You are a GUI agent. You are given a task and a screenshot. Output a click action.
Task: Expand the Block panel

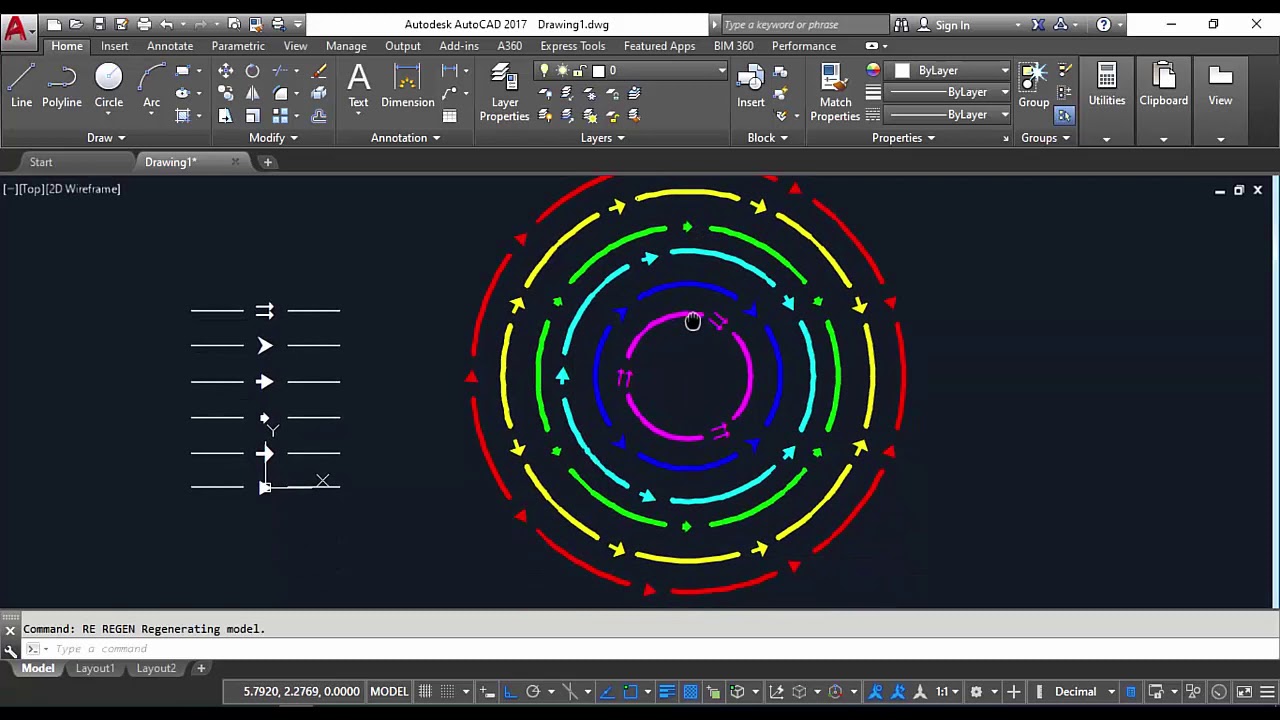(x=767, y=138)
